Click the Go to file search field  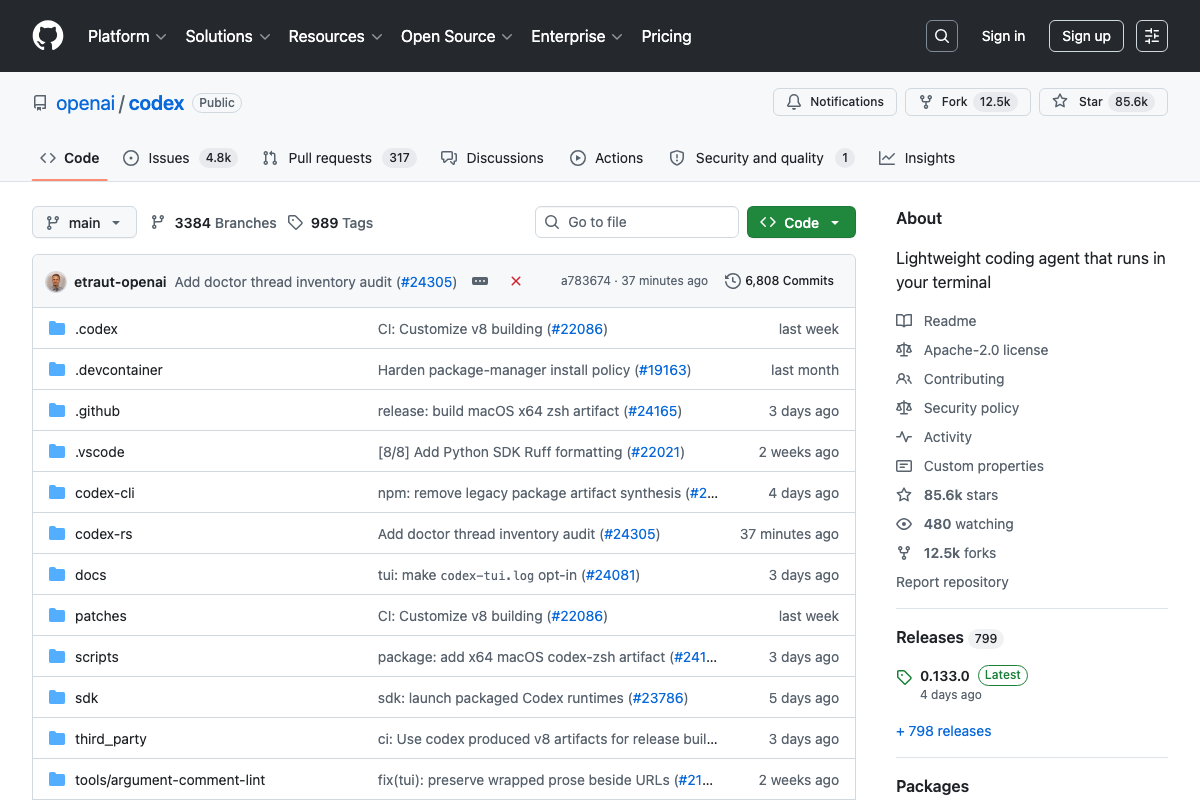click(637, 222)
